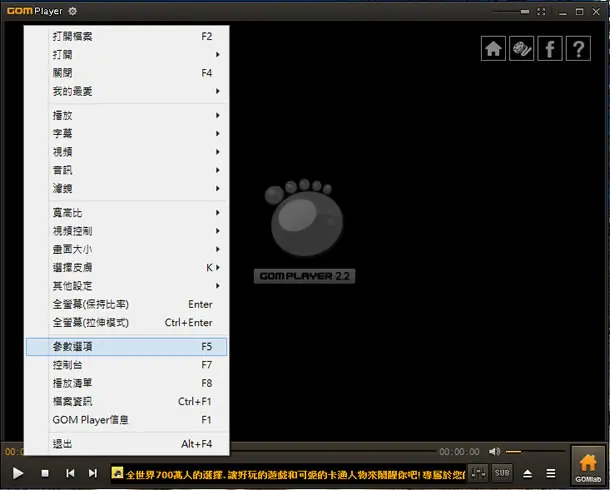Select 參數選項 F5 menu entry
Screen dimensions: 610x490
(x=126, y=346)
